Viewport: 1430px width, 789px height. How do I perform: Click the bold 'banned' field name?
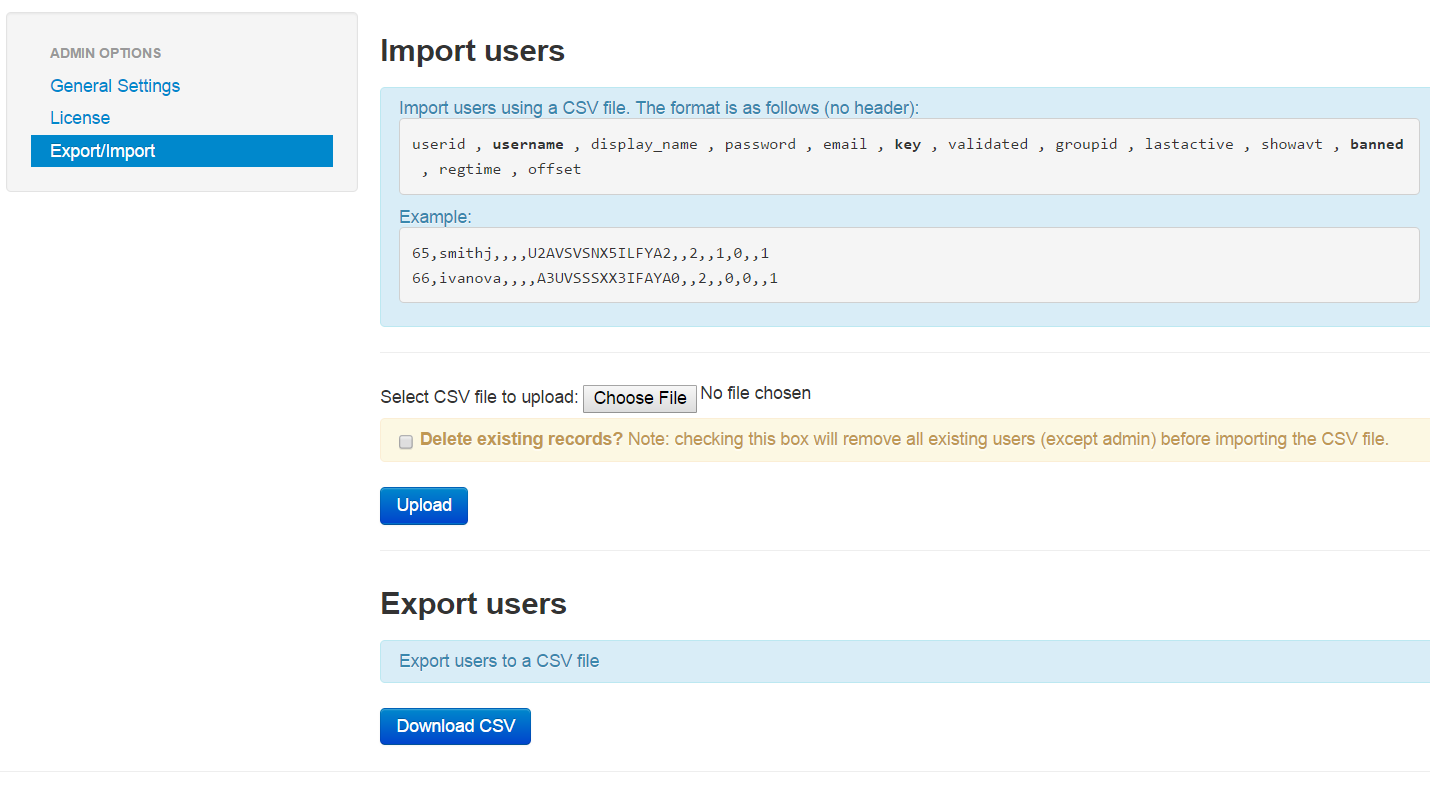[1377, 144]
